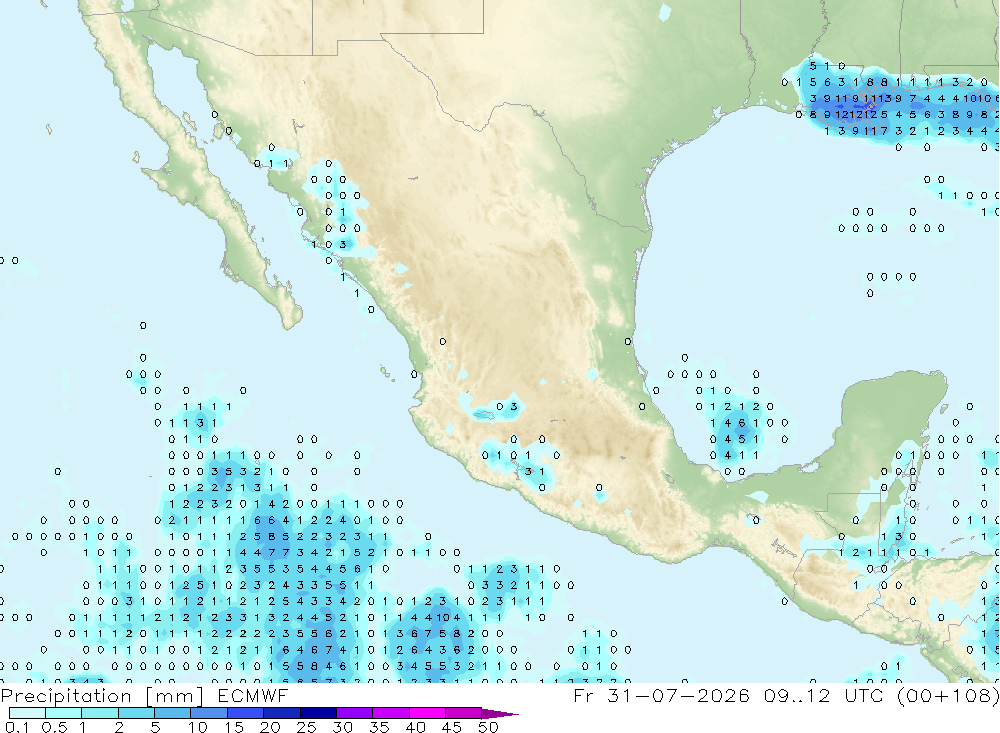This screenshot has width=1000, height=733.
Task: Click the '40' legend scale label
Action: tap(415, 727)
